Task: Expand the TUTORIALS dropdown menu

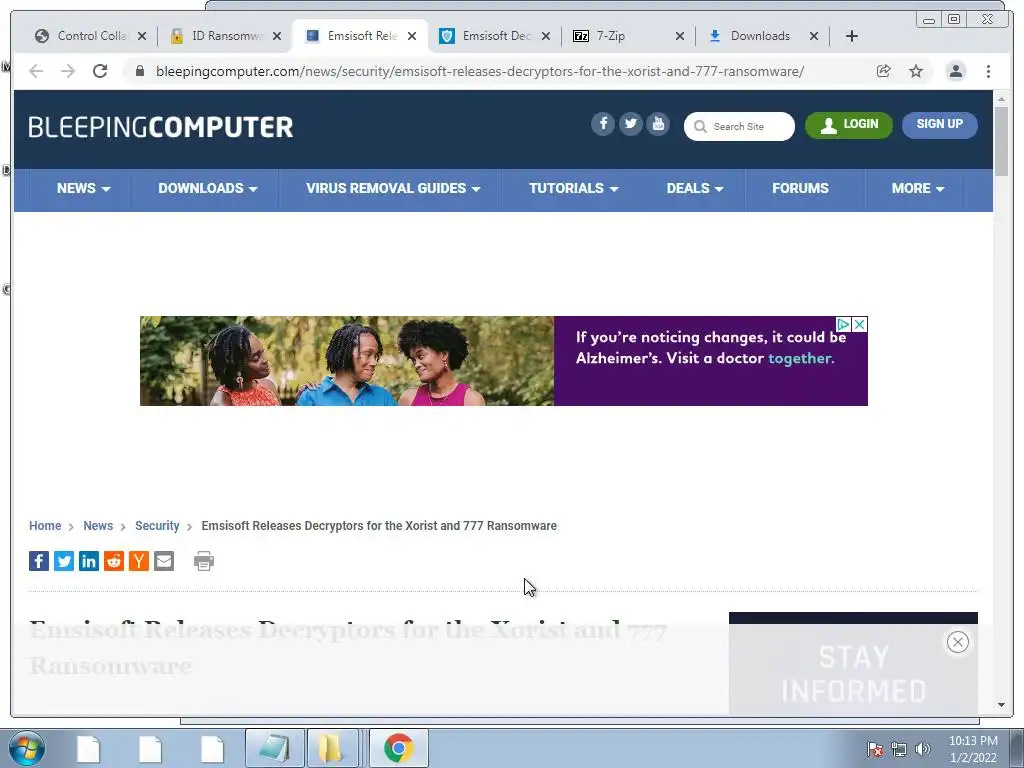Action: [573, 188]
